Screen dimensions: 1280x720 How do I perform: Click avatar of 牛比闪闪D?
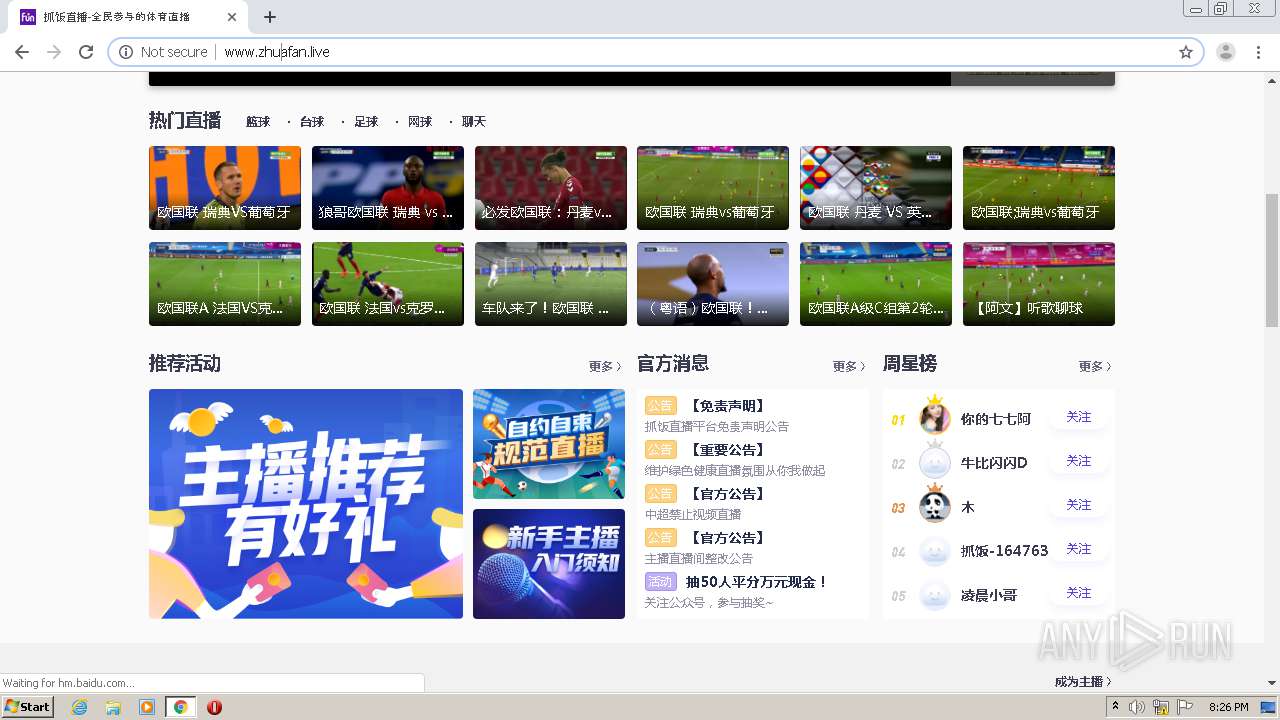pos(935,462)
